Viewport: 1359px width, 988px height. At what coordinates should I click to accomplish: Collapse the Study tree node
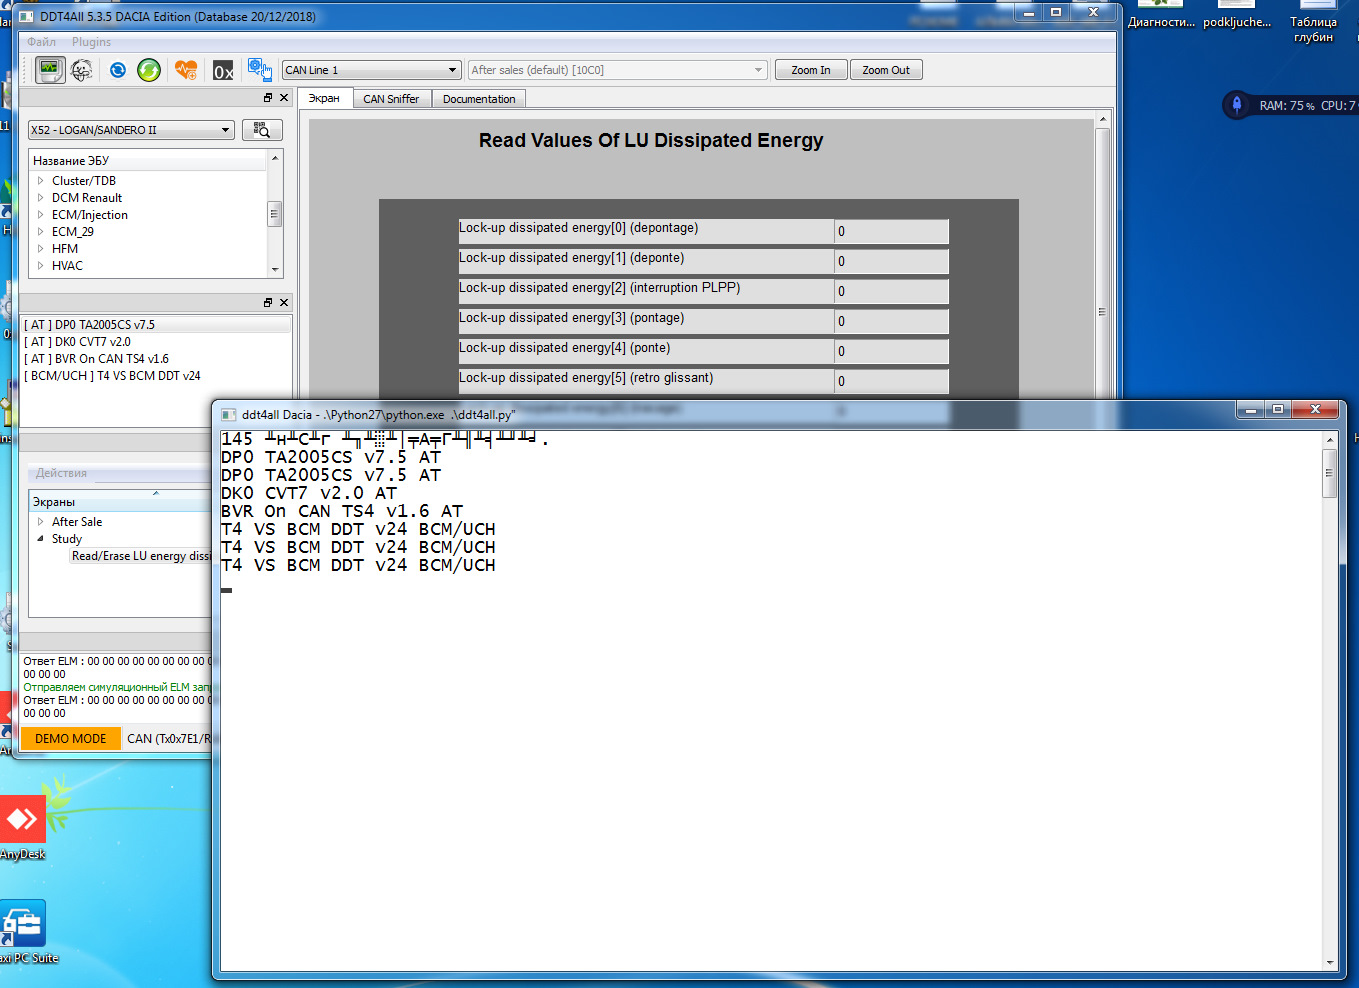(40, 539)
